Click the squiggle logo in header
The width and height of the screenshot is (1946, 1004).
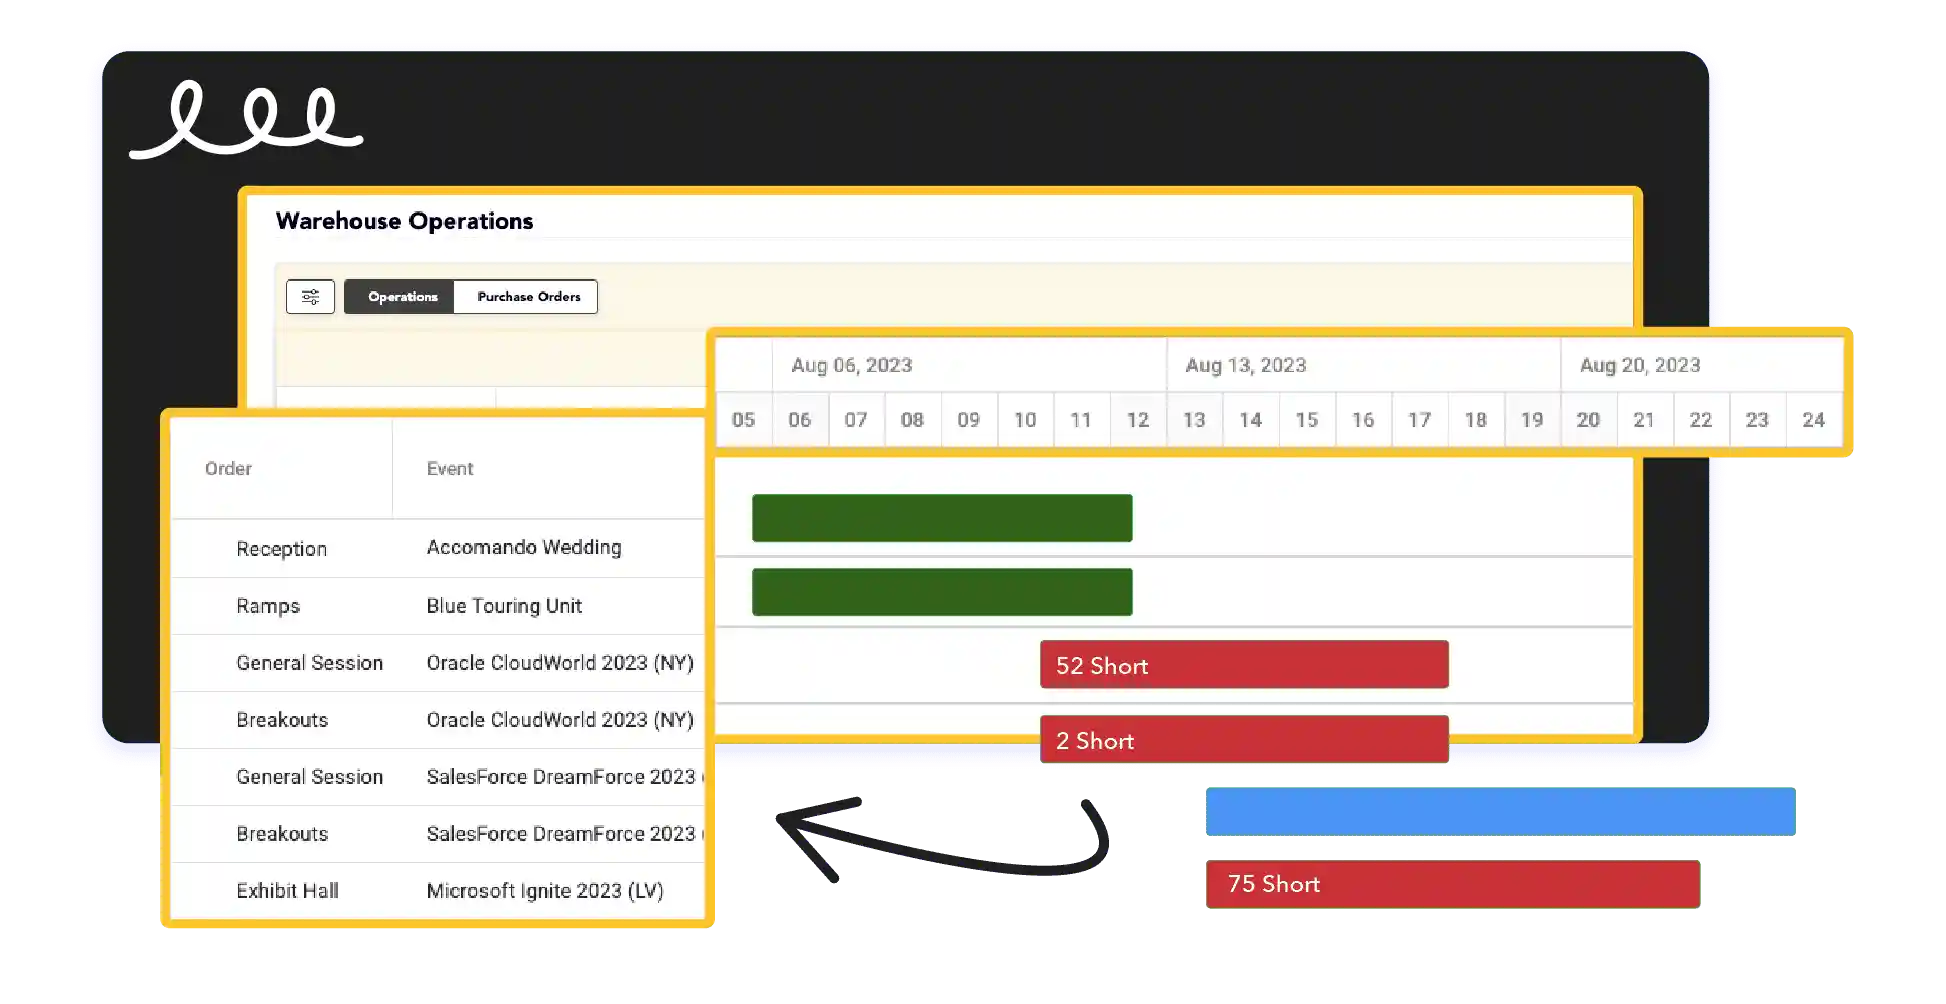pyautogui.click(x=246, y=122)
